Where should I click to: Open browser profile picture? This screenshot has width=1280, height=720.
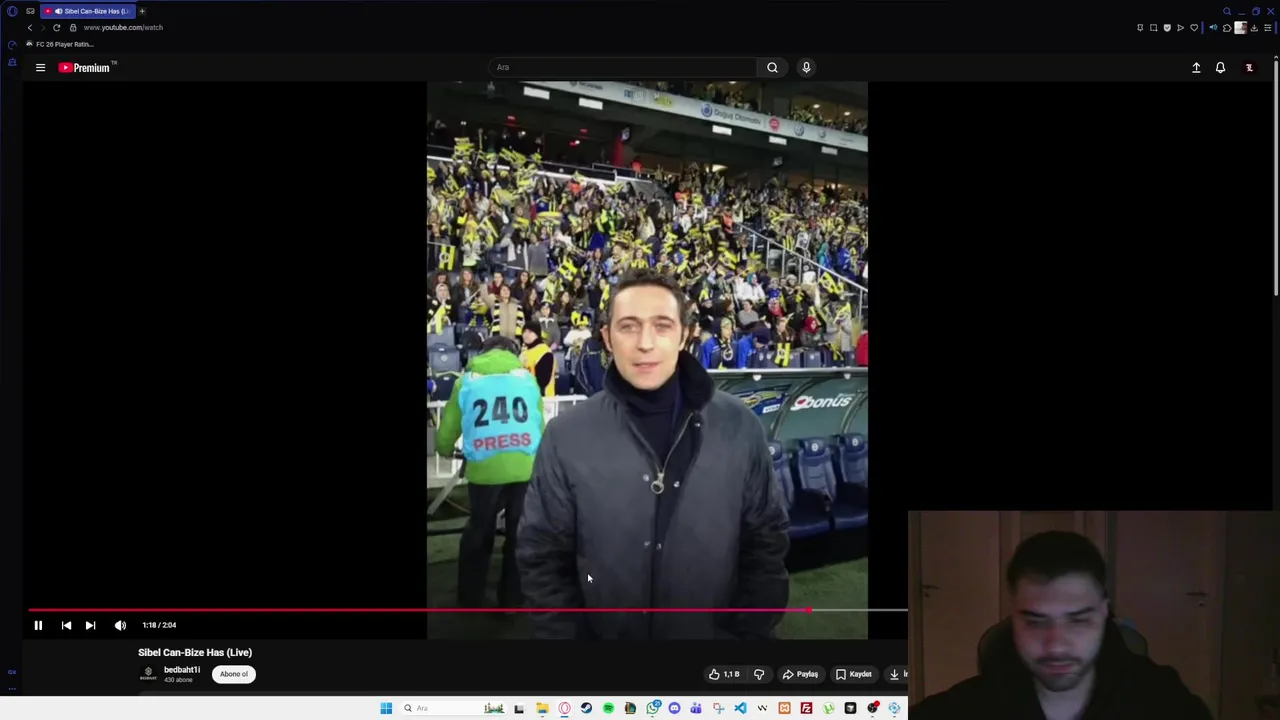[x=1241, y=27]
